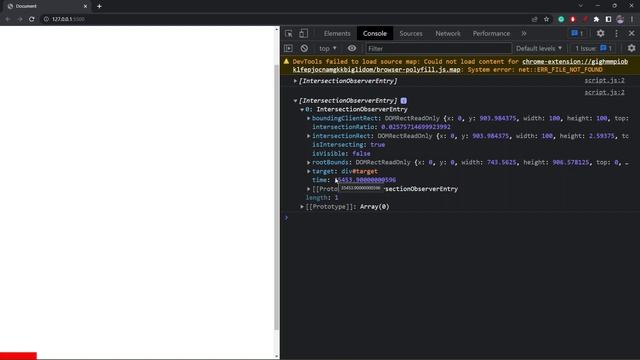The image size is (640, 360).
Task: Open the top JavaScript context dropdown
Action: tap(328, 48)
